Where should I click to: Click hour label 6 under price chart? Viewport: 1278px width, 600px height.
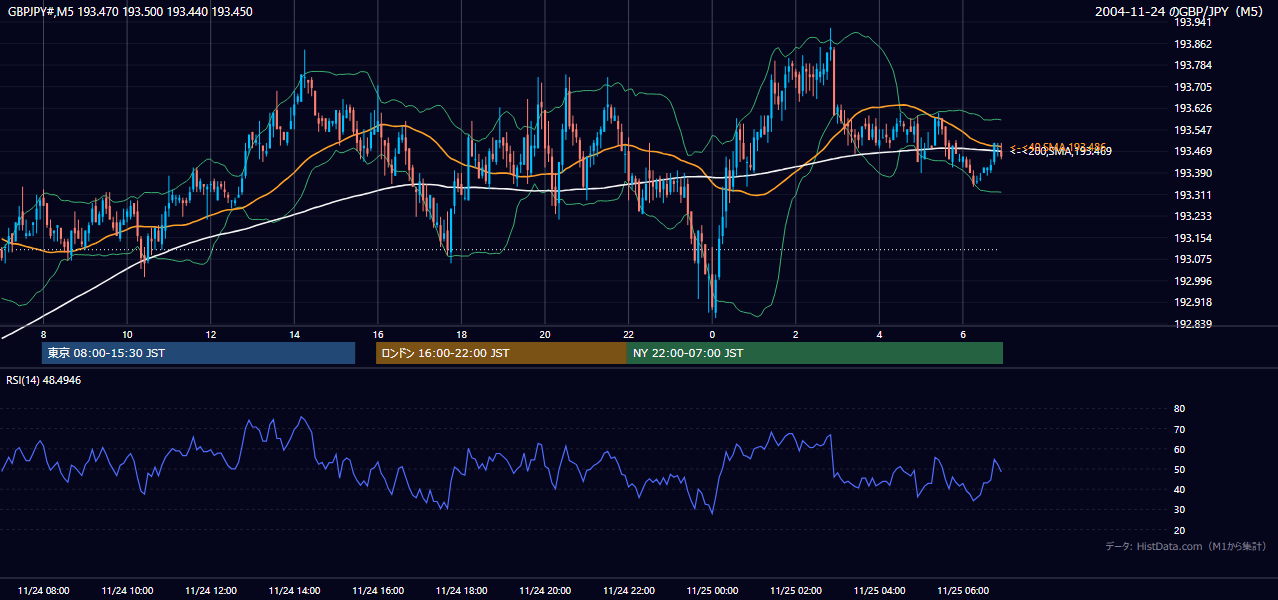963,334
